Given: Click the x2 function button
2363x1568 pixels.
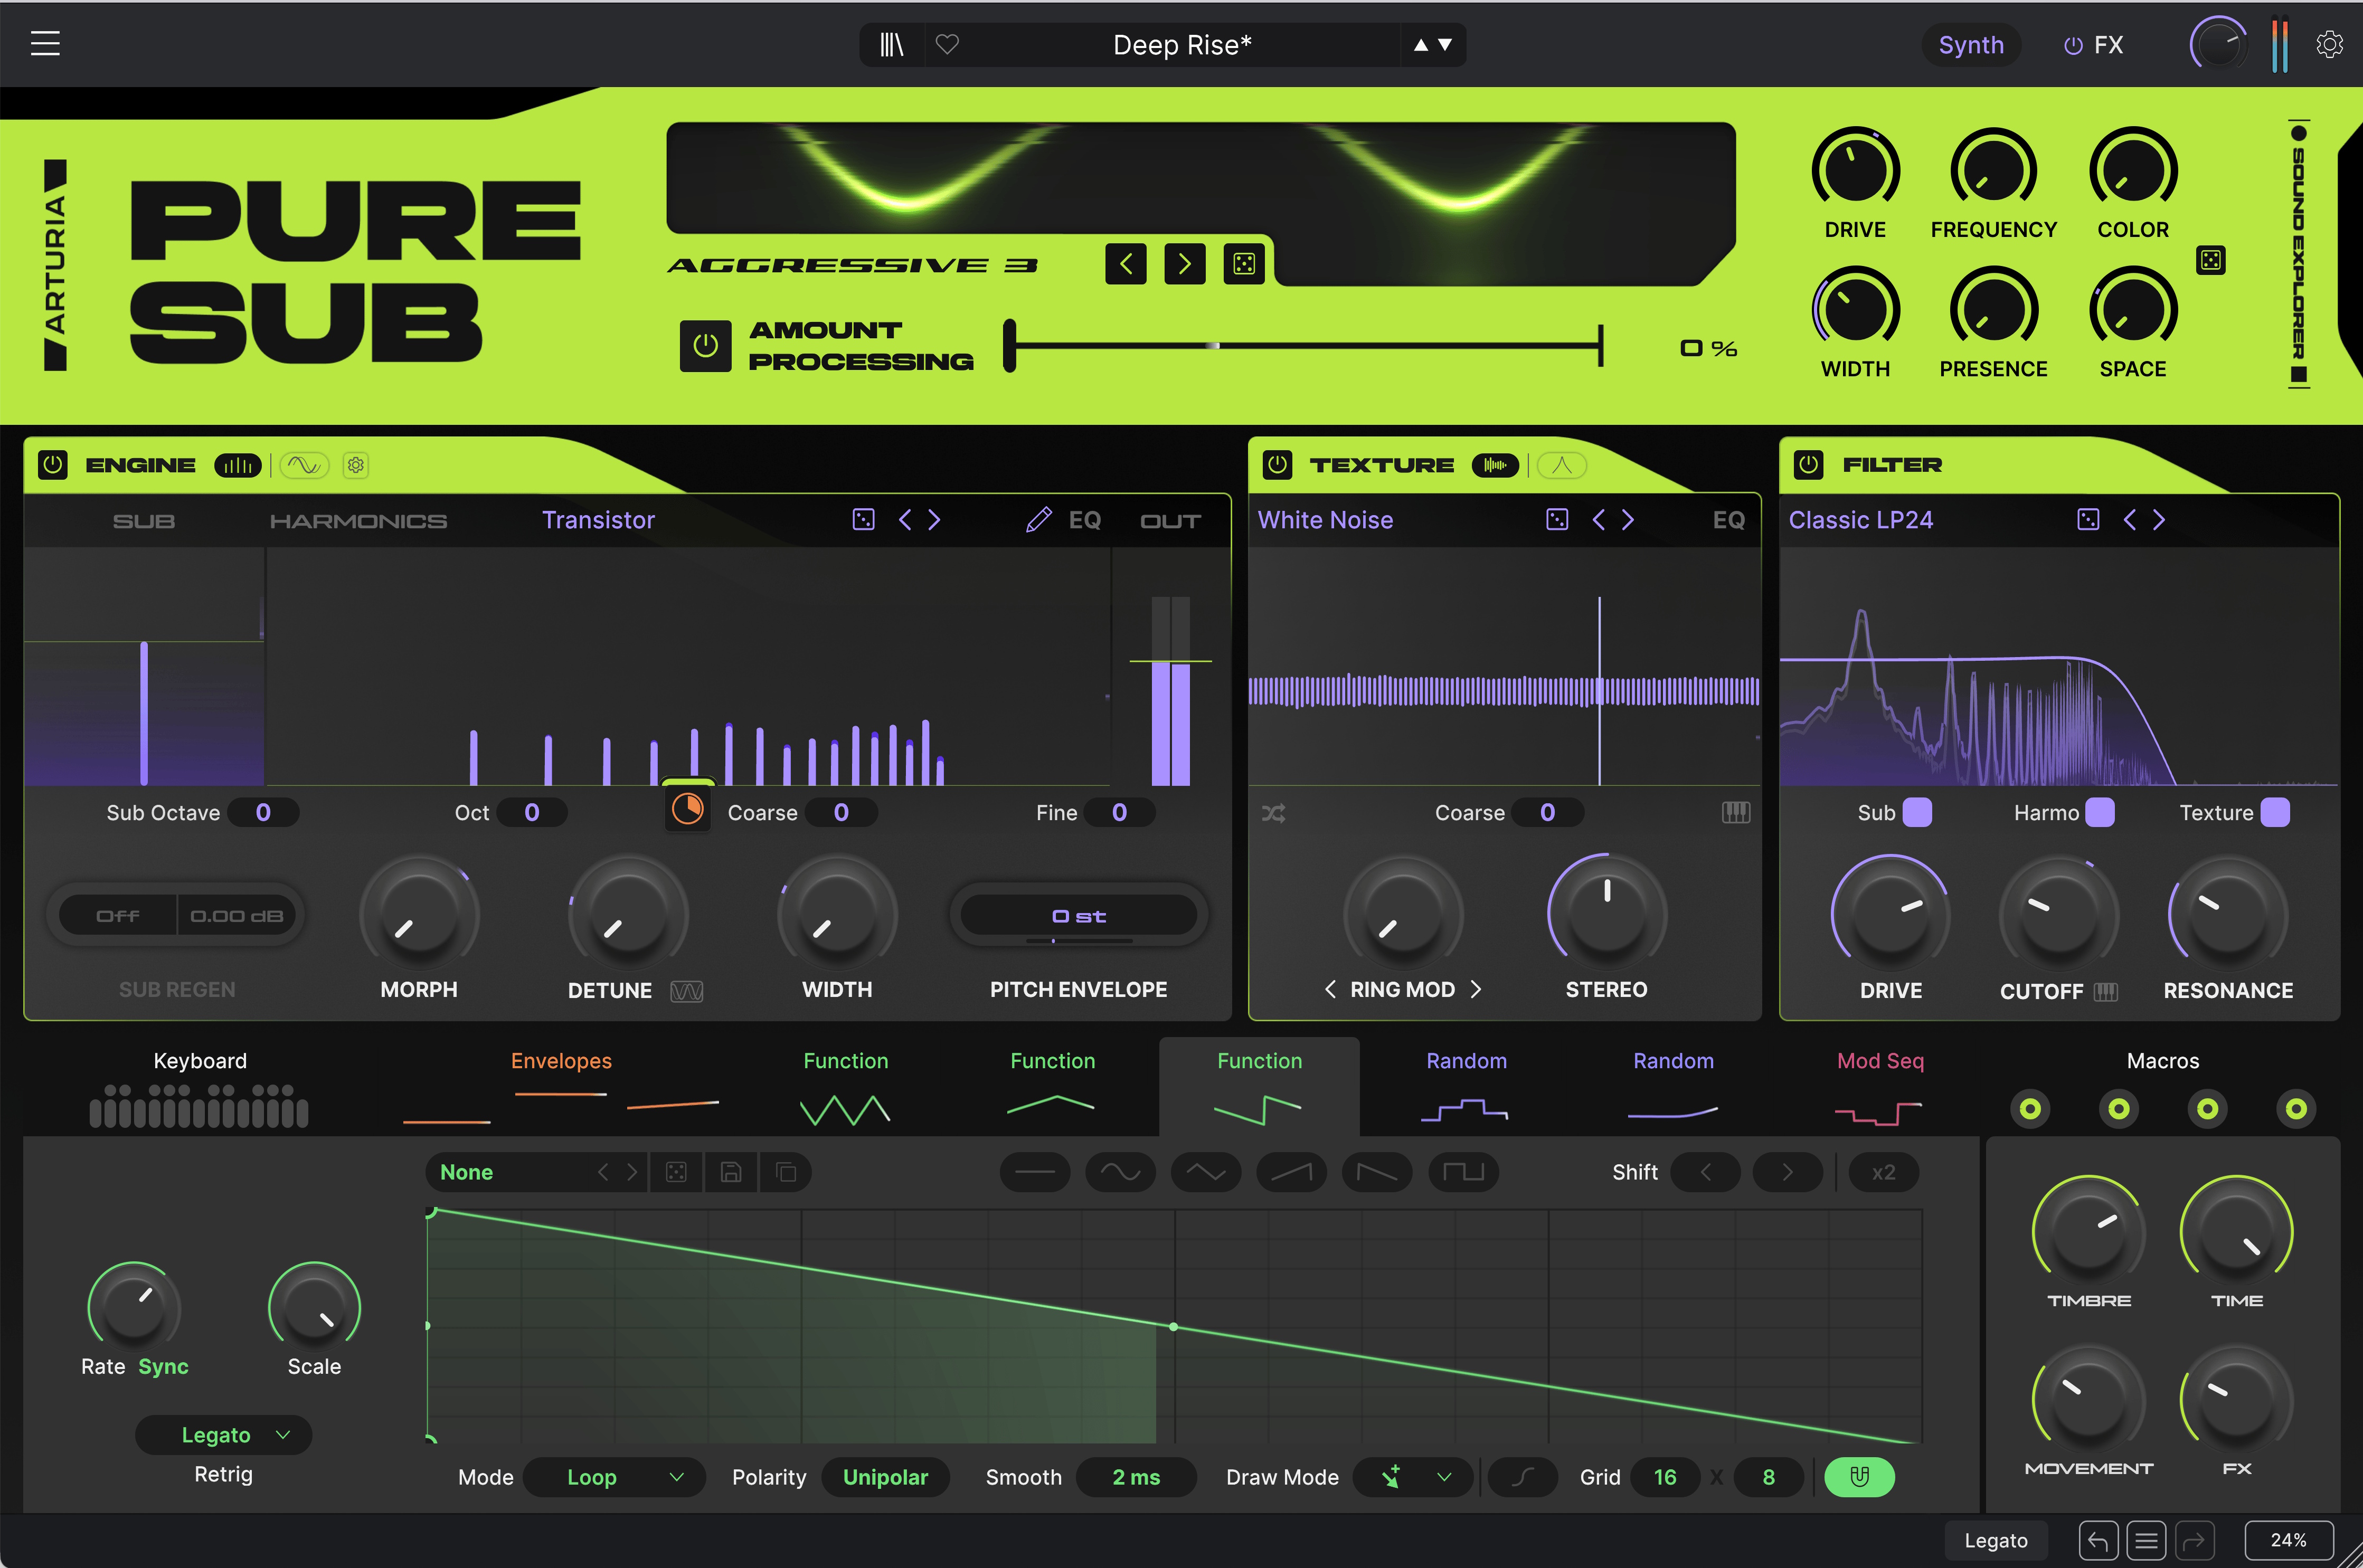Looking at the screenshot, I should pos(1883,1172).
